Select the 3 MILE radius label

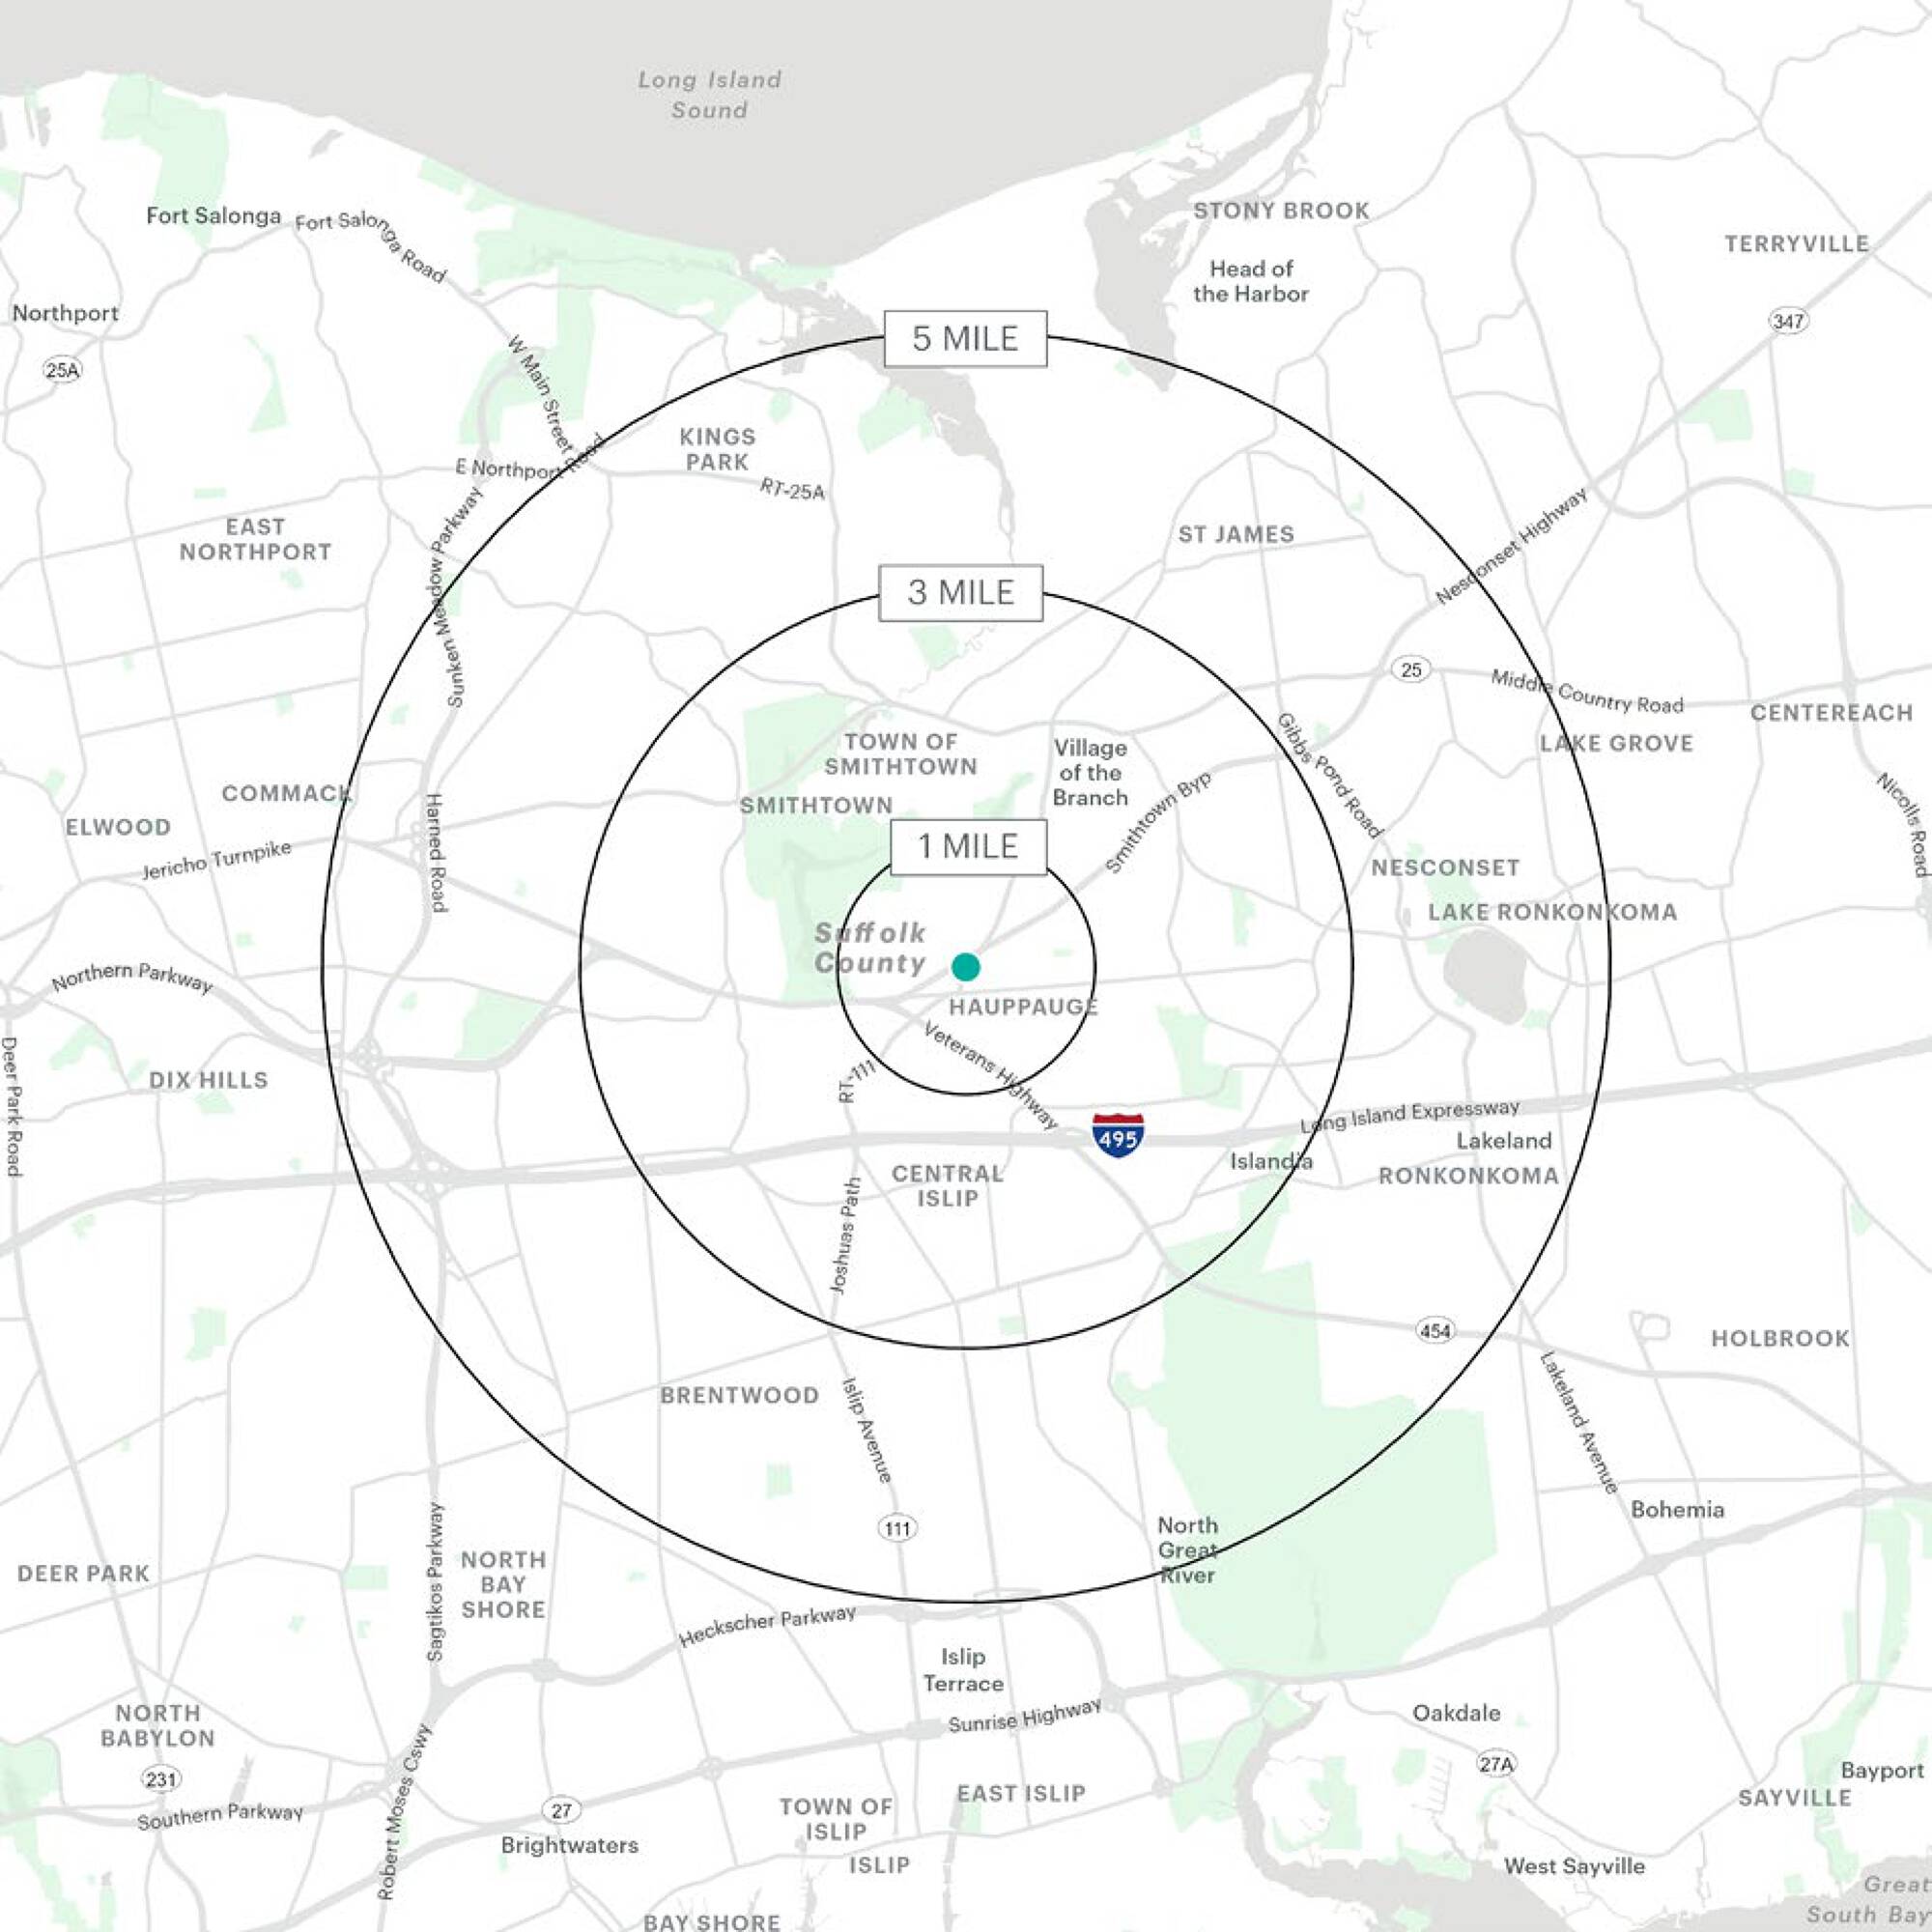[x=960, y=593]
